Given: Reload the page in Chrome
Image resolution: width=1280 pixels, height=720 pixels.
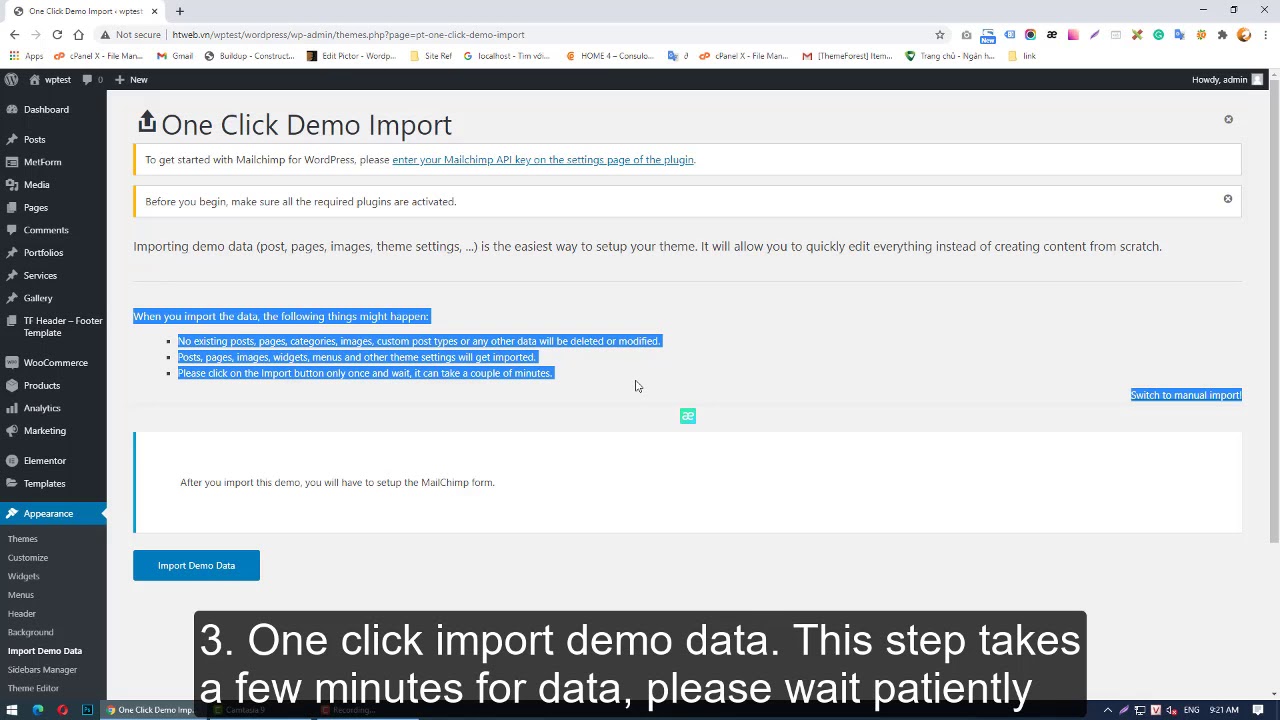Looking at the screenshot, I should 57,35.
